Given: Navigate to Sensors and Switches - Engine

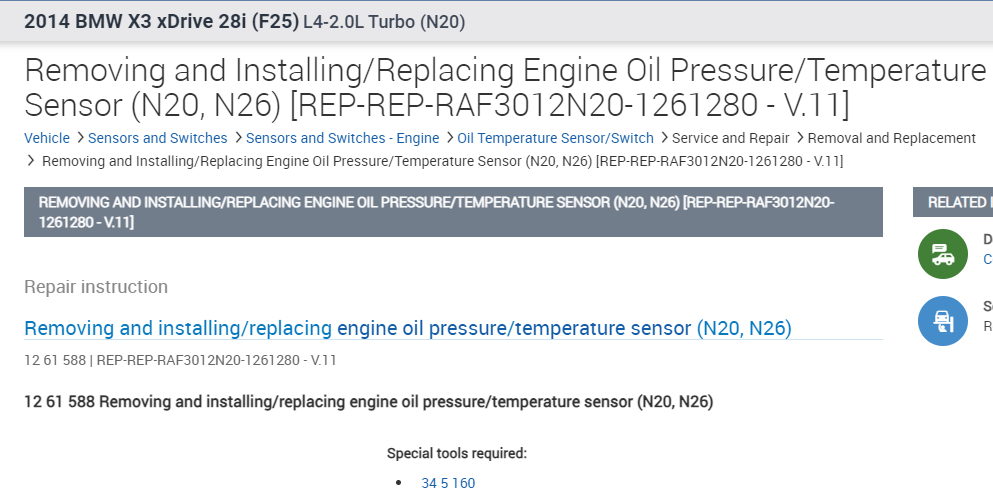Looking at the screenshot, I should pyautogui.click(x=343, y=138).
